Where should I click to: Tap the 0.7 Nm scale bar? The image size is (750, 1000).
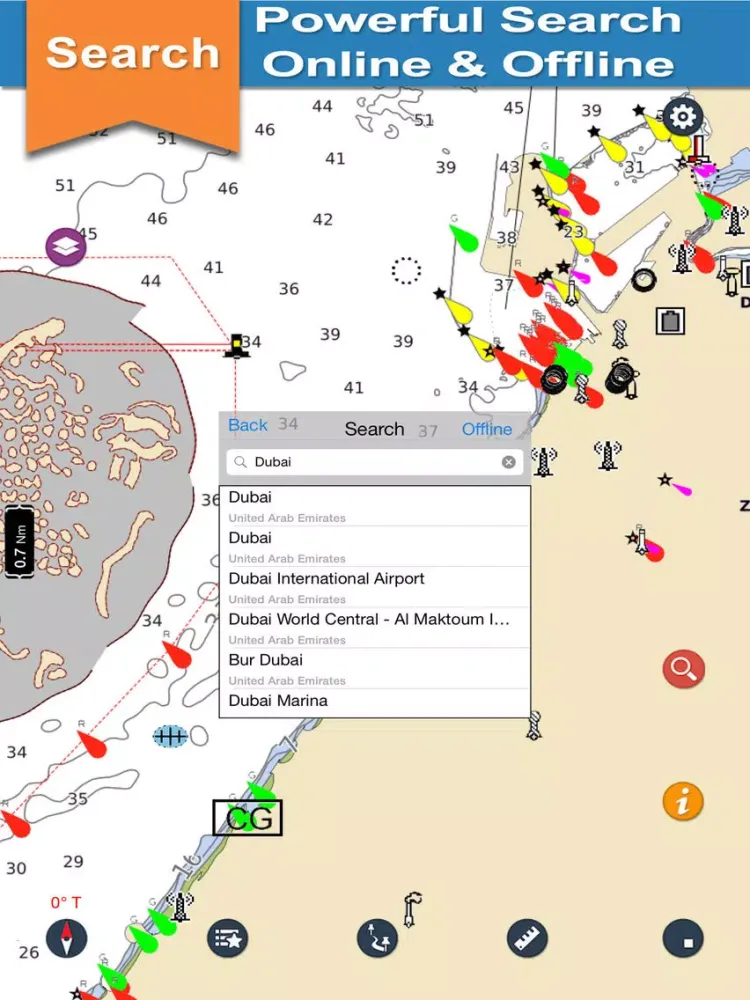[x=20, y=541]
